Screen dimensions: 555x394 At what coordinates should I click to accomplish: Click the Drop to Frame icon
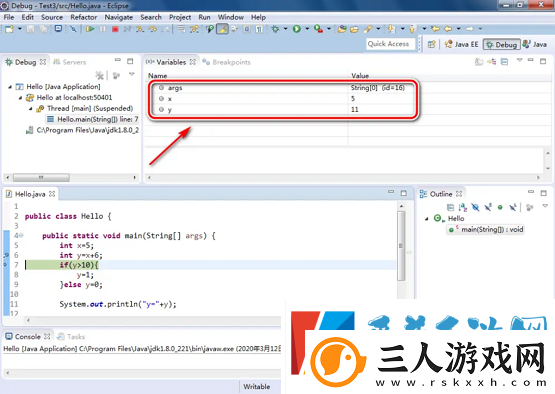[x=181, y=29]
